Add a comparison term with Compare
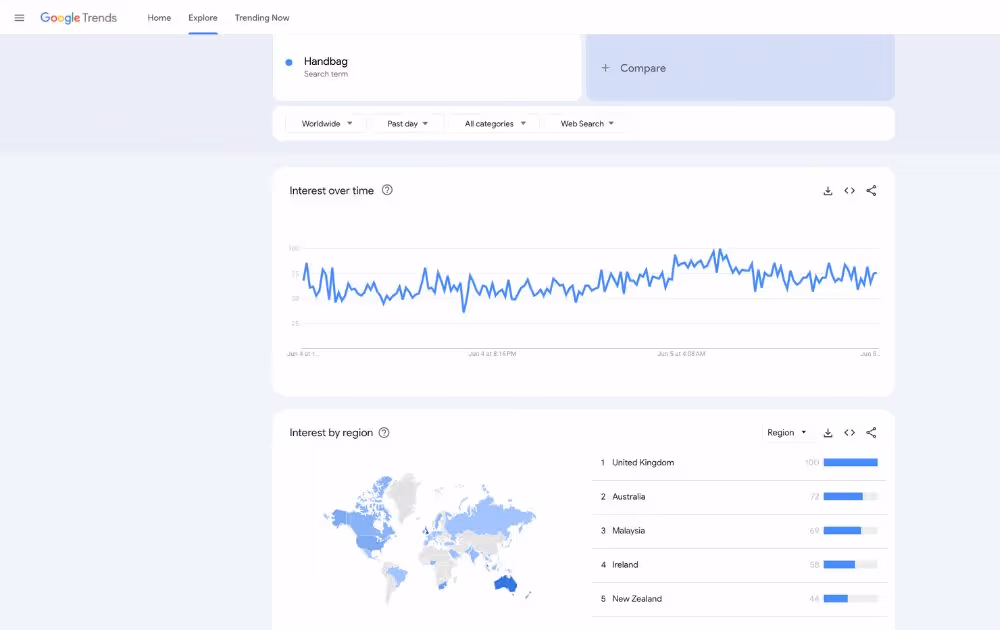The image size is (1000, 630). point(740,68)
